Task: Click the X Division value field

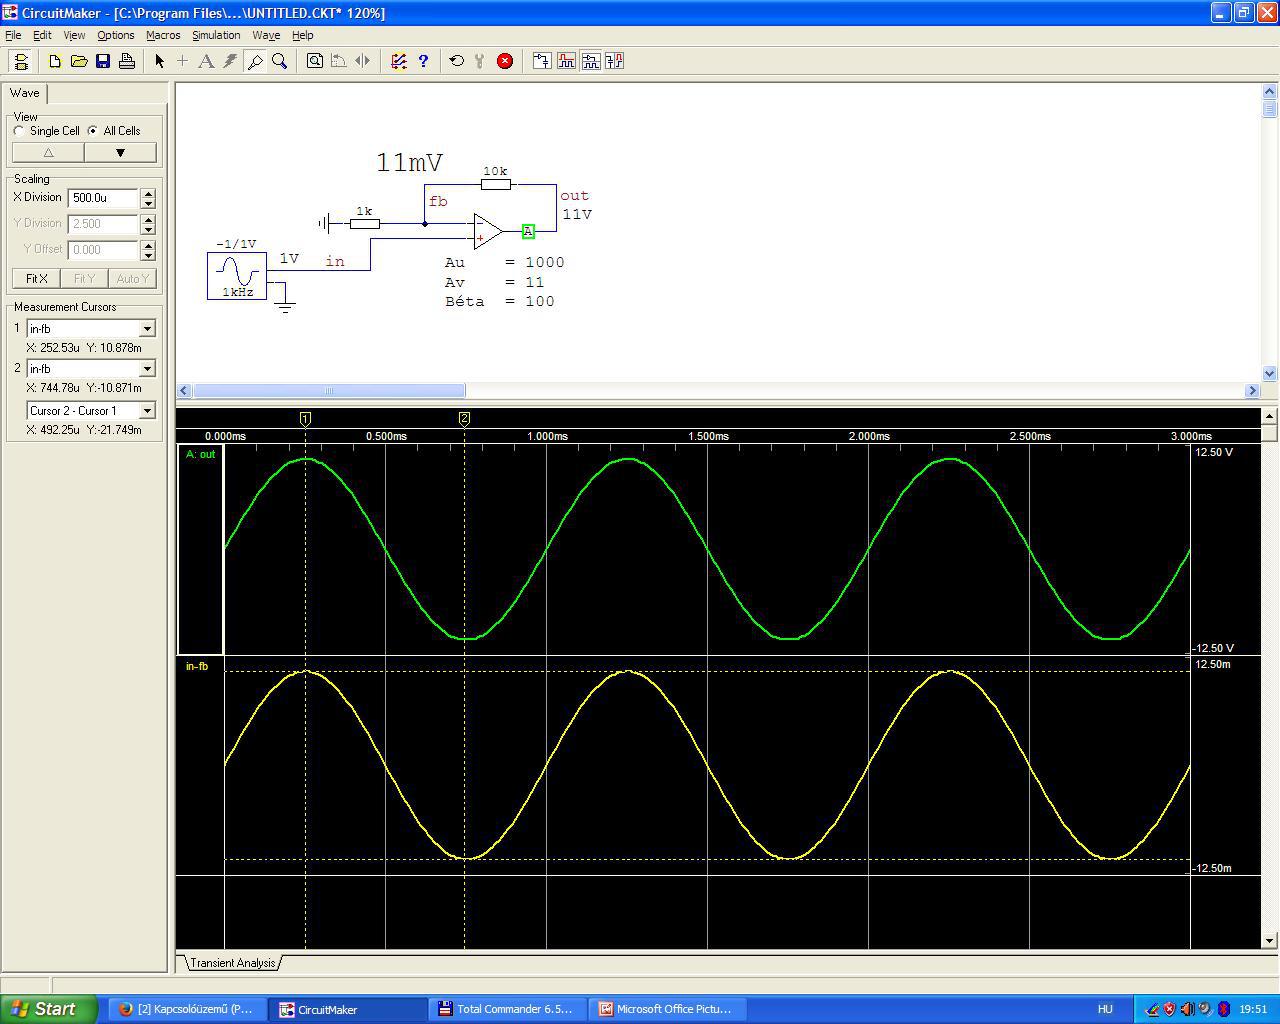Action: (102, 198)
